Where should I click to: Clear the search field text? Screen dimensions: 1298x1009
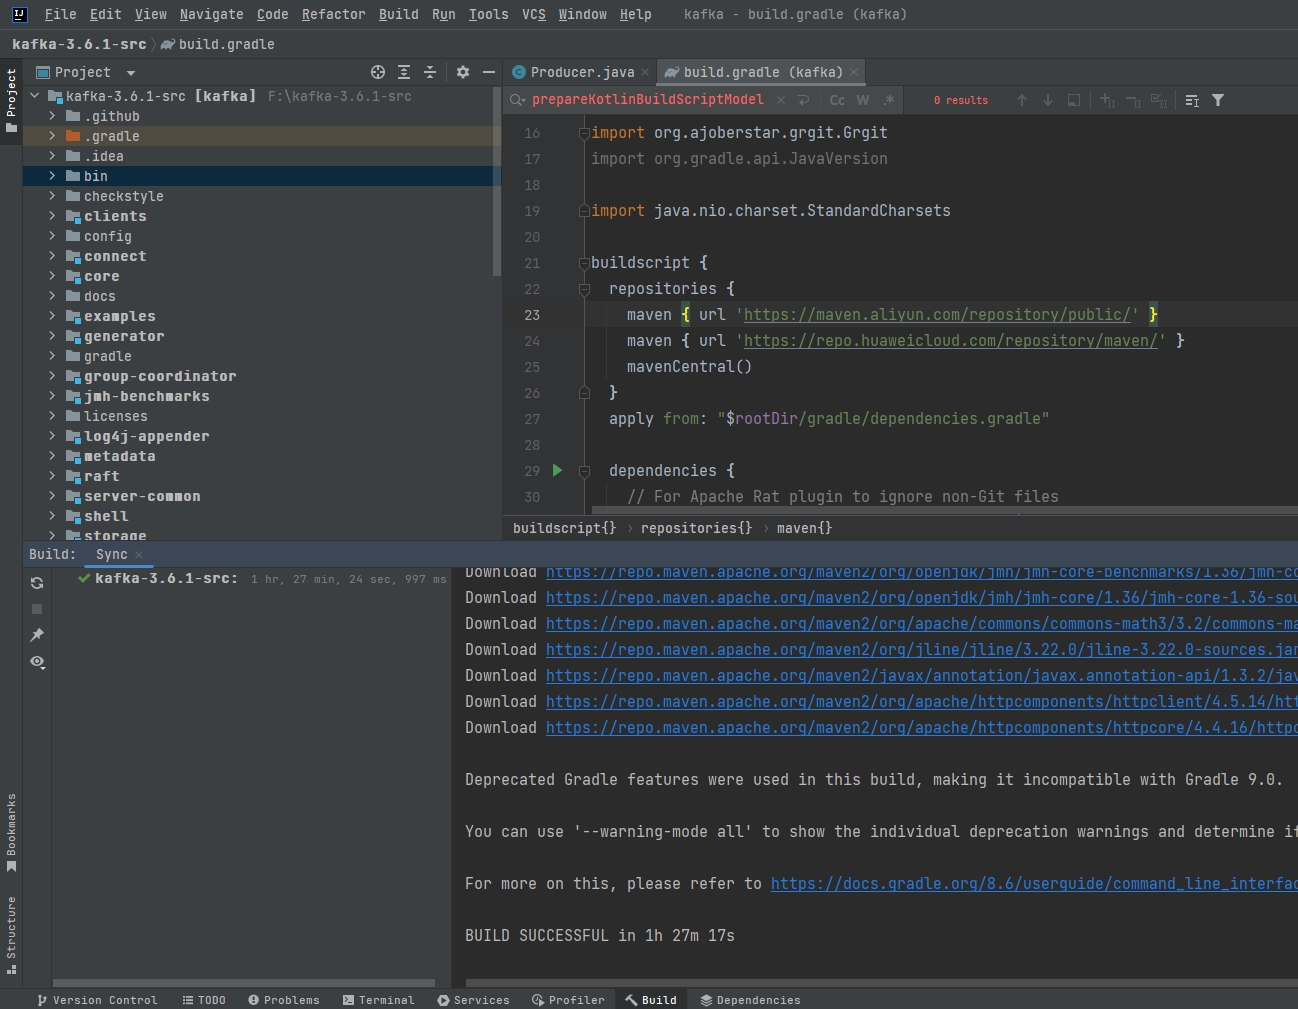pos(780,100)
